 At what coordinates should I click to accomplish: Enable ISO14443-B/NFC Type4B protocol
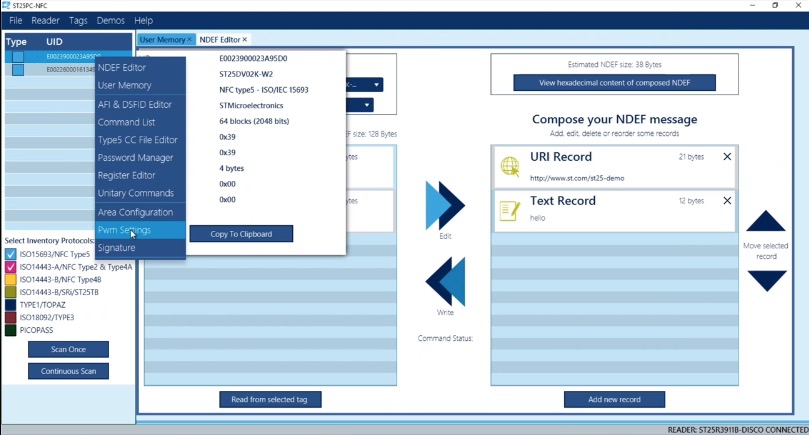[11, 280]
